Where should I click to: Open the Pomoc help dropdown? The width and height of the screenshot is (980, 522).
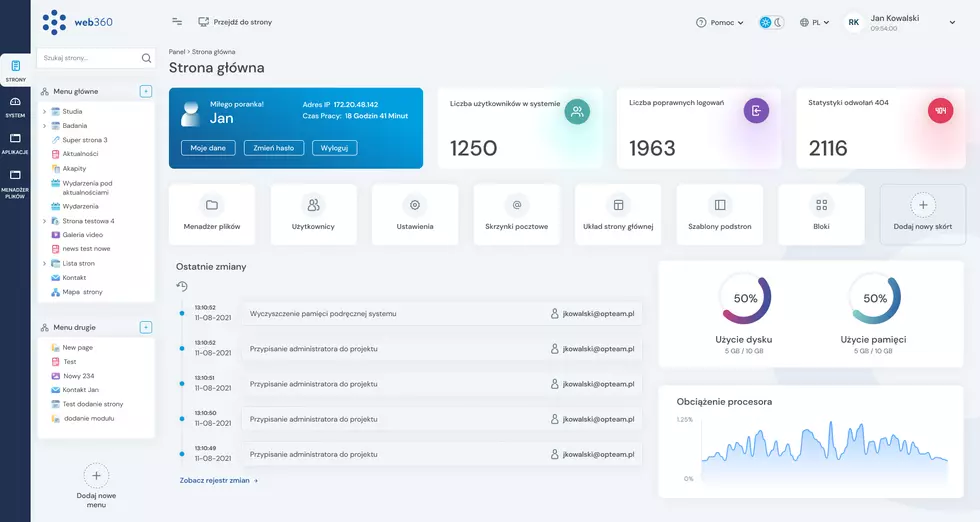(720, 22)
